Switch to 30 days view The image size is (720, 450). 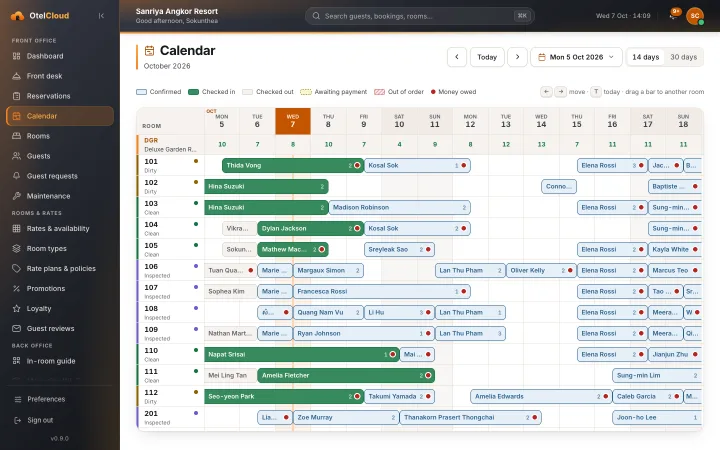coord(684,57)
